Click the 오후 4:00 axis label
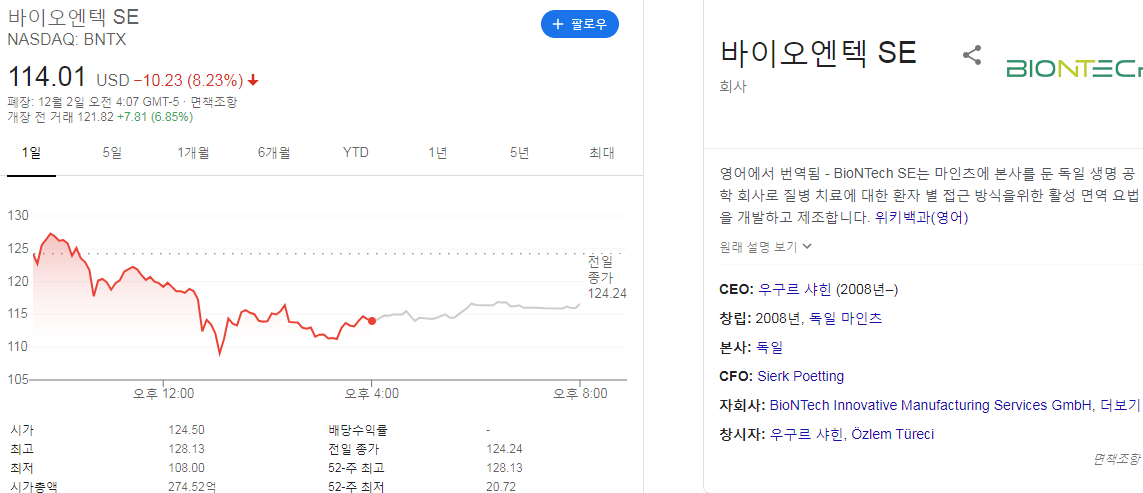Image resolution: width=1143 pixels, height=493 pixels. tap(372, 394)
